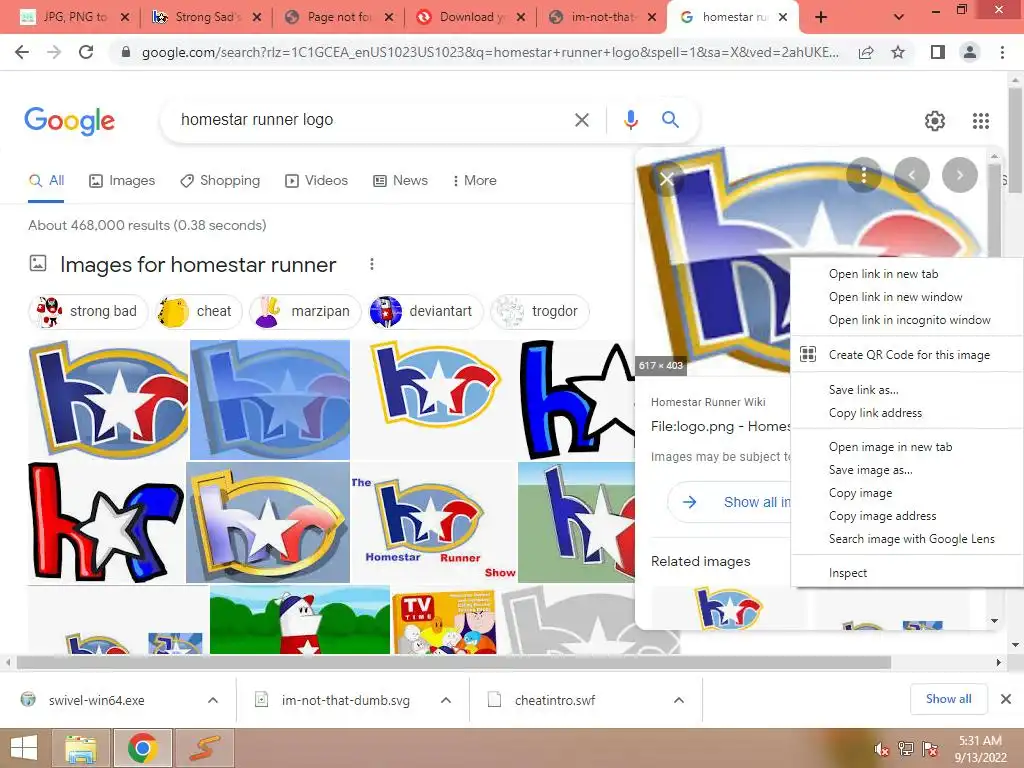Screen dimensions: 1024x768
Task: Close the downloads bar
Action: 1006,699
